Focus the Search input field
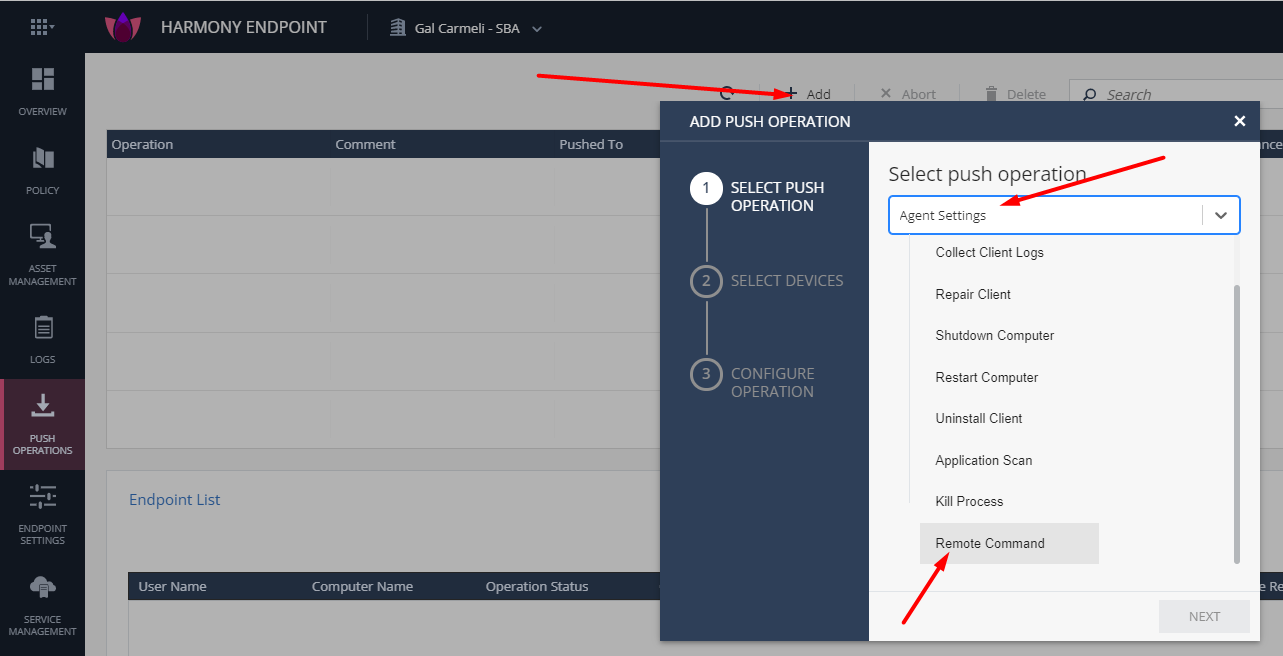Screen dimensions: 1283x656 click(x=1176, y=94)
